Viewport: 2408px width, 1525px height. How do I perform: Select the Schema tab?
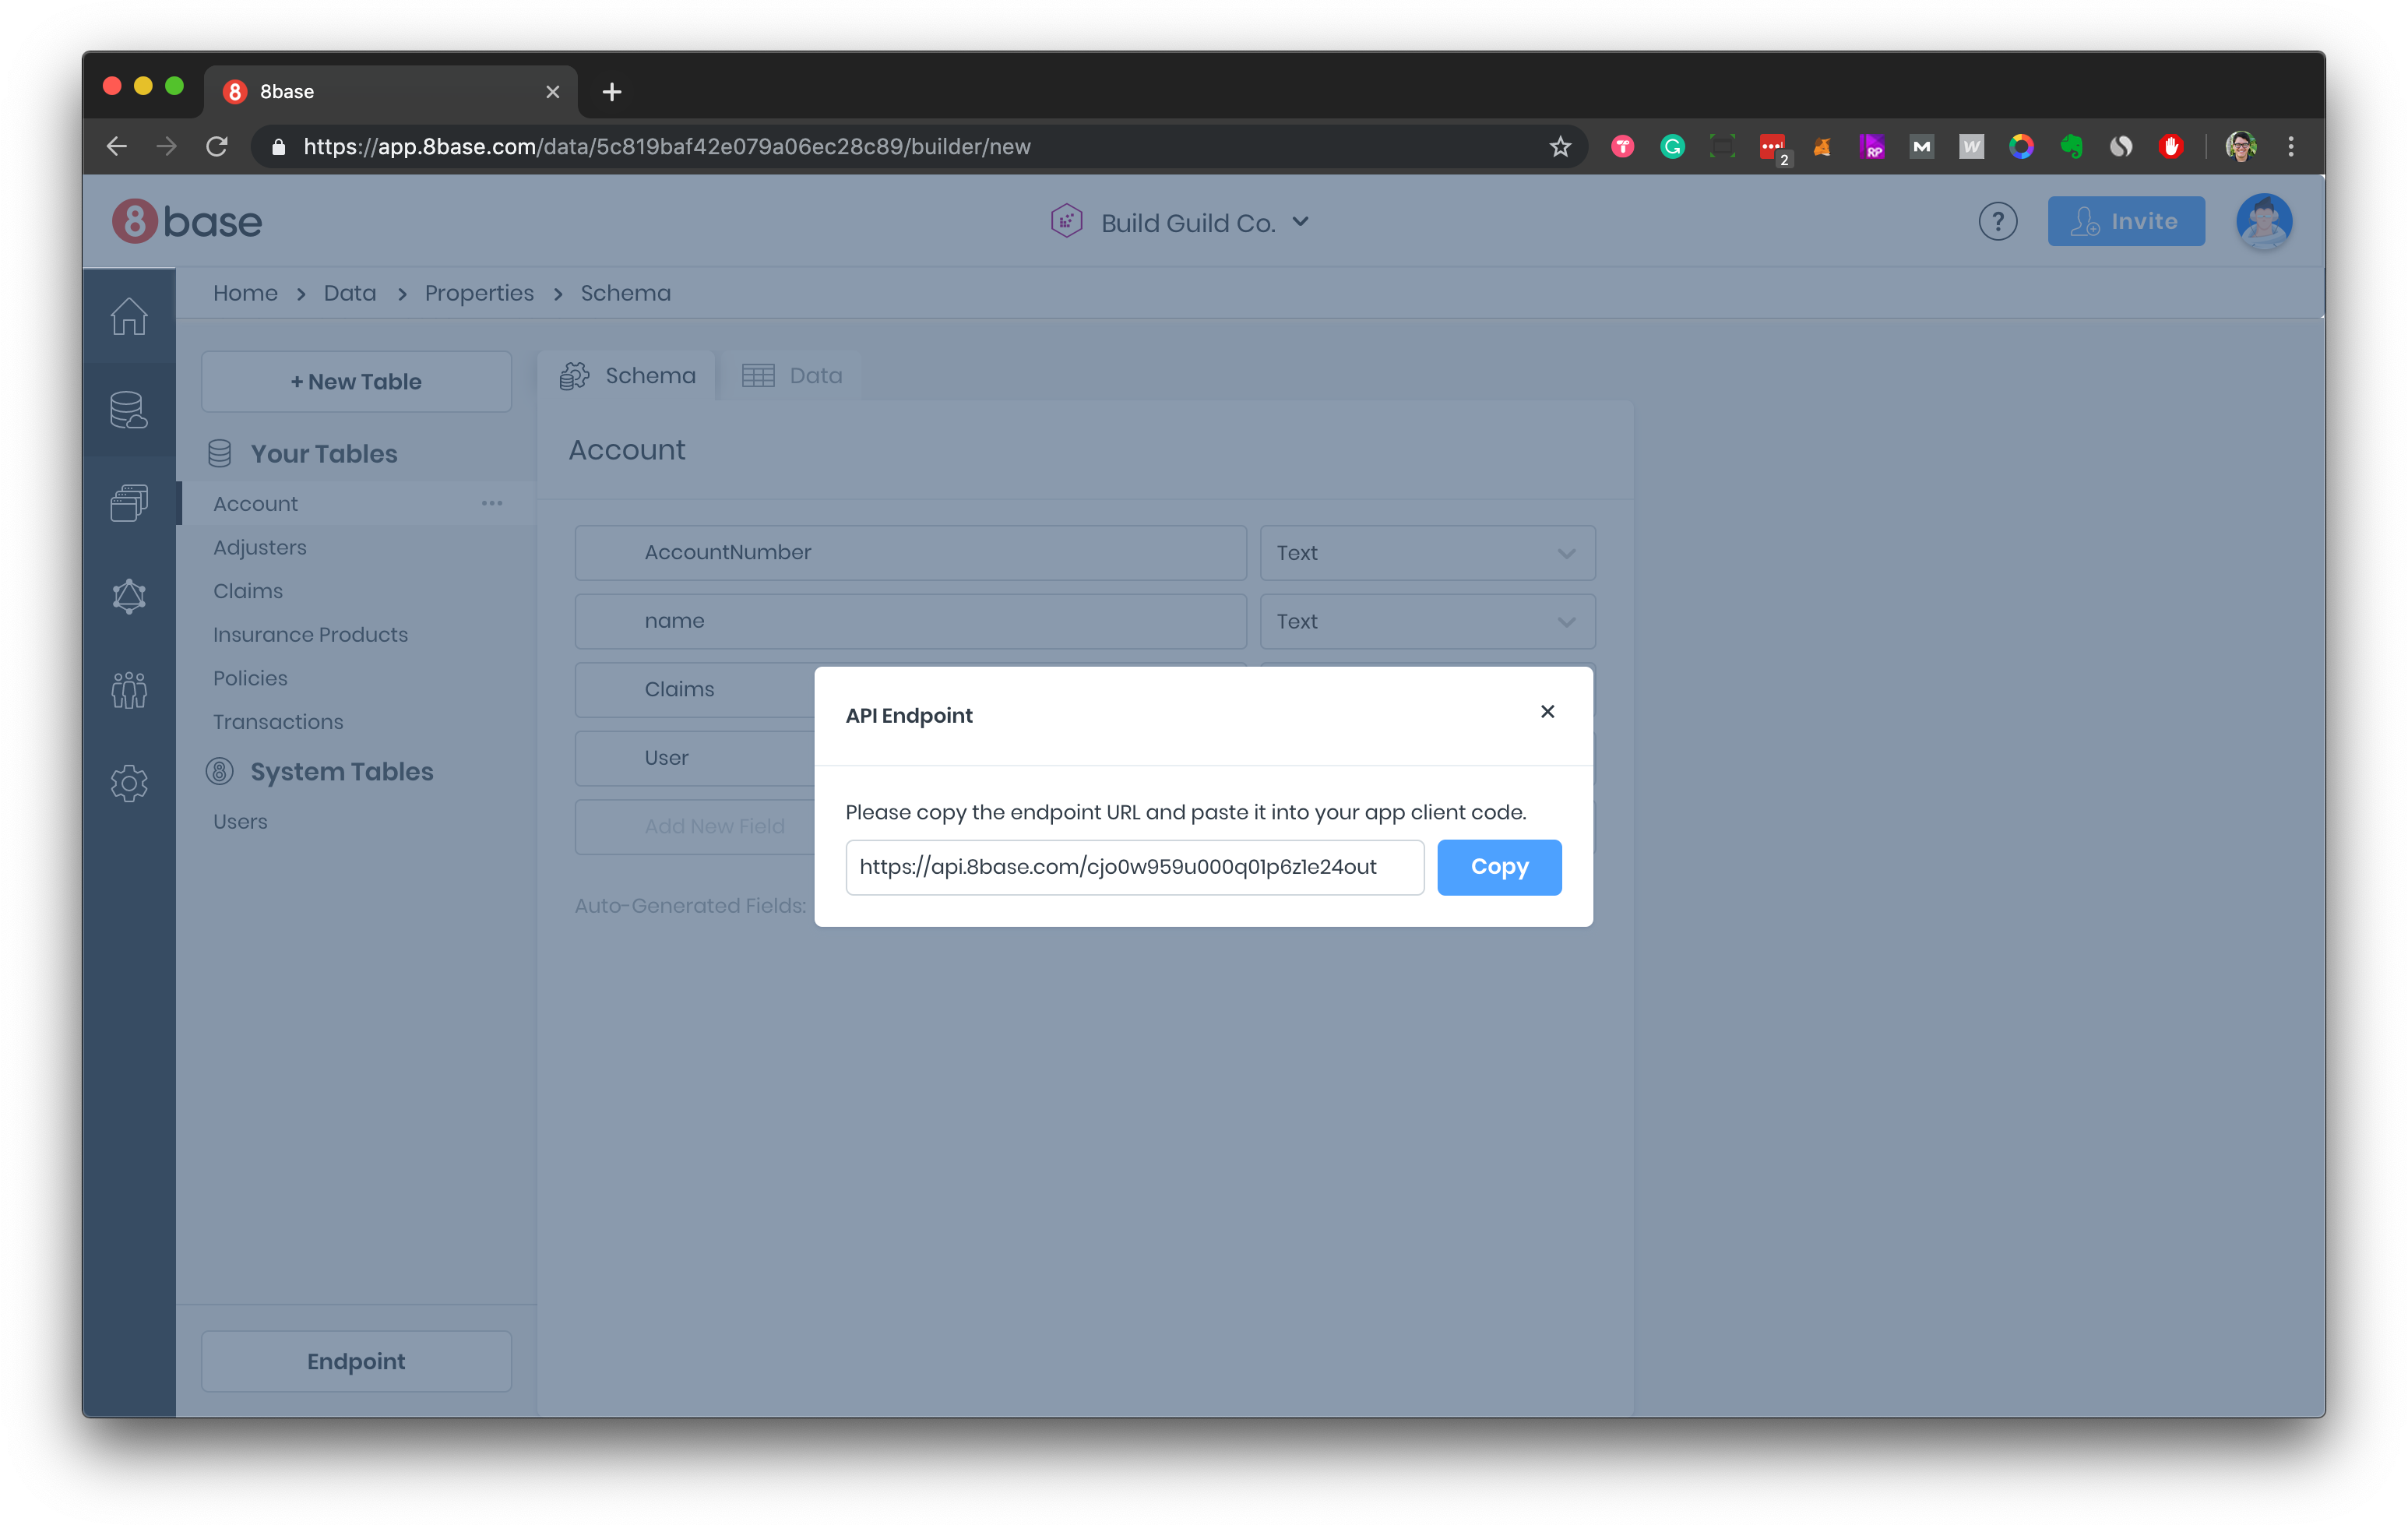coord(628,376)
